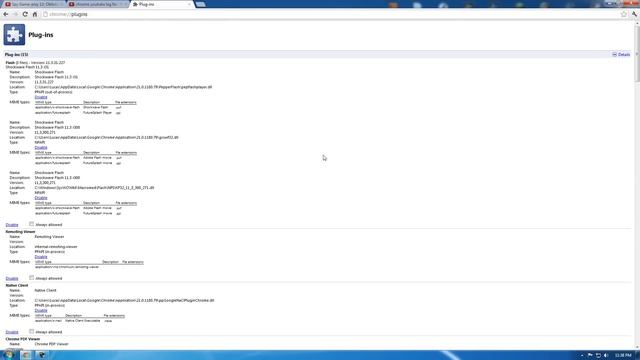Click the Native Client DLL location path
The image size is (640, 360).
point(124,300)
